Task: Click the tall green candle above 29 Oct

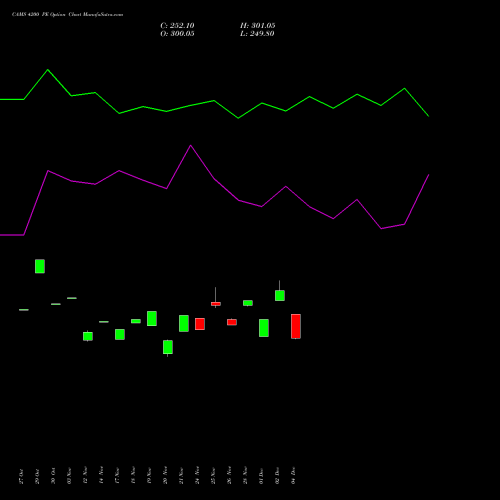Action: pyautogui.click(x=40, y=266)
